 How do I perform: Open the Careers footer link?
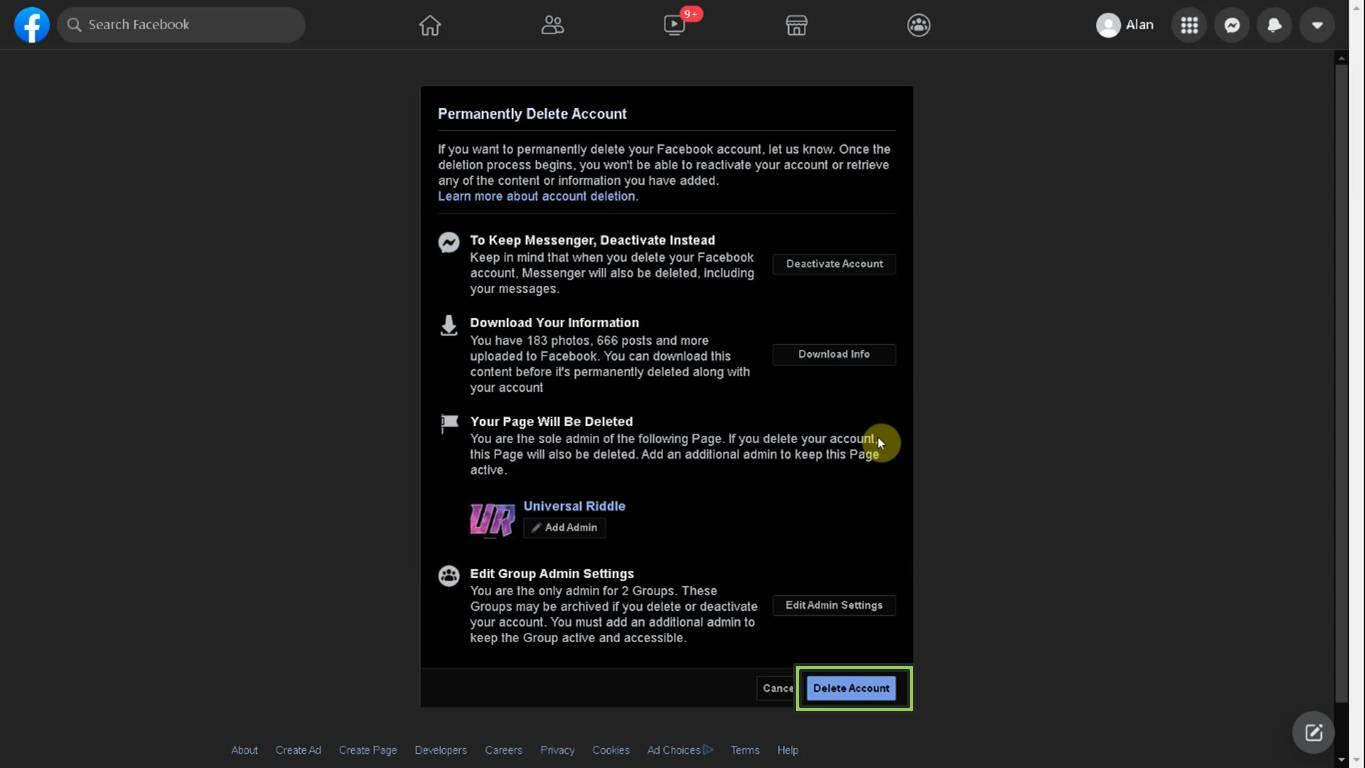[504, 750]
